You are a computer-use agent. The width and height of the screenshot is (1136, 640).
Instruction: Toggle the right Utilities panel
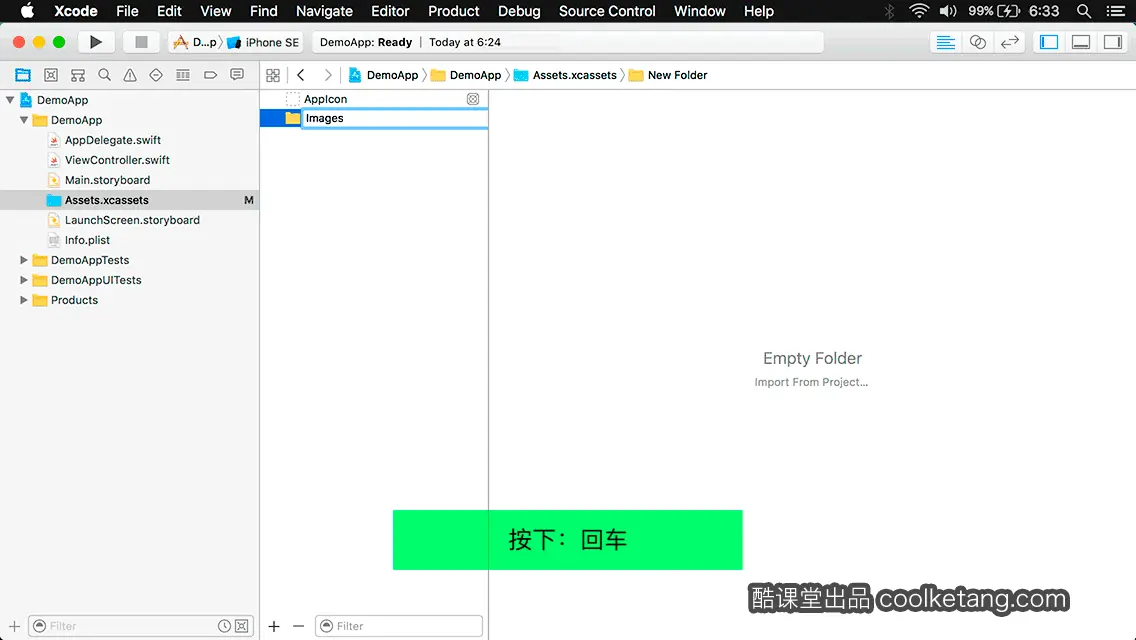1113,42
